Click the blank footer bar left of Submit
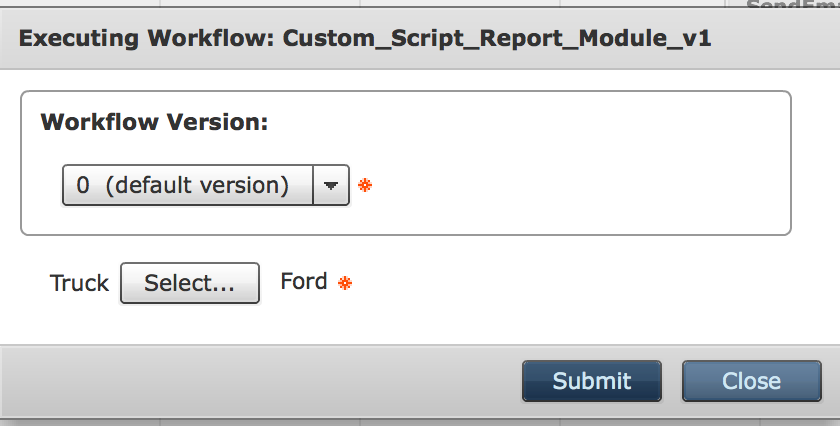The width and height of the screenshot is (840, 426). tap(257, 381)
